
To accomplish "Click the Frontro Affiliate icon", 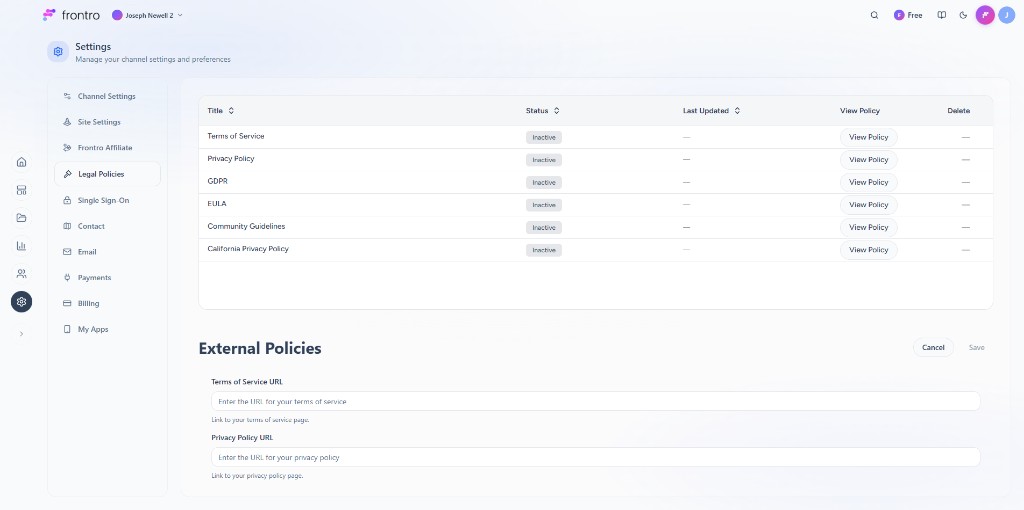I will 67,148.
